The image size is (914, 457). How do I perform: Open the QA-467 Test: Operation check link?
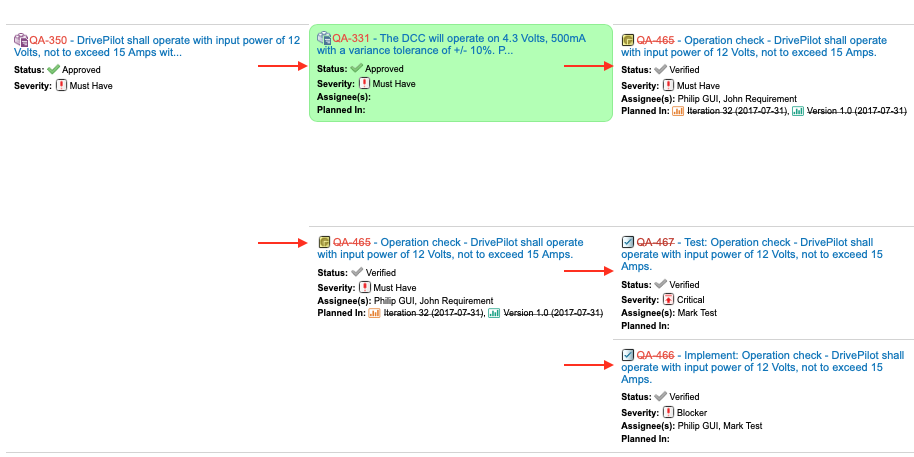780,243
